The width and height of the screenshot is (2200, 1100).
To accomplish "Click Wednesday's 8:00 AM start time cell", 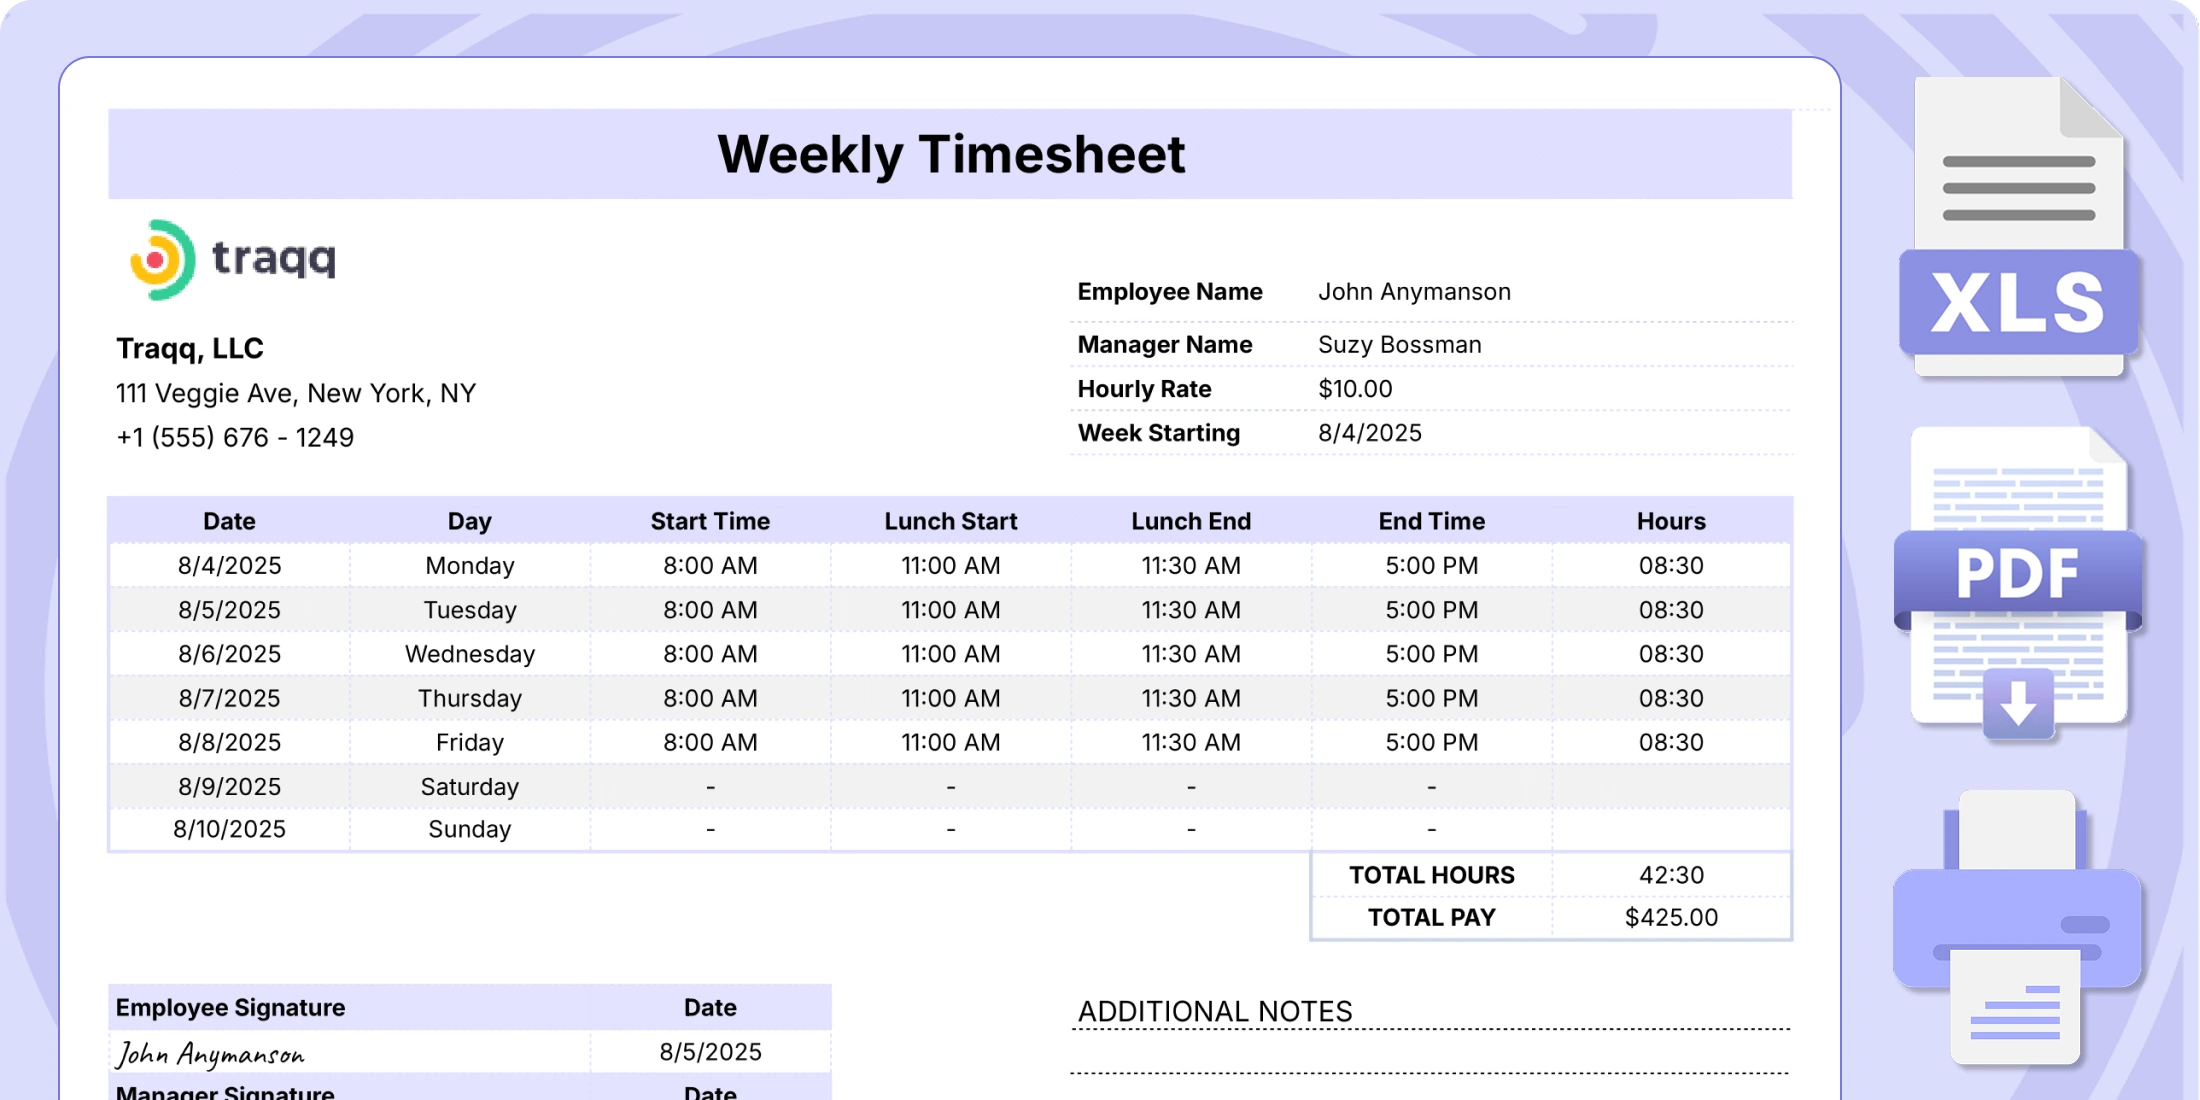I will point(710,654).
